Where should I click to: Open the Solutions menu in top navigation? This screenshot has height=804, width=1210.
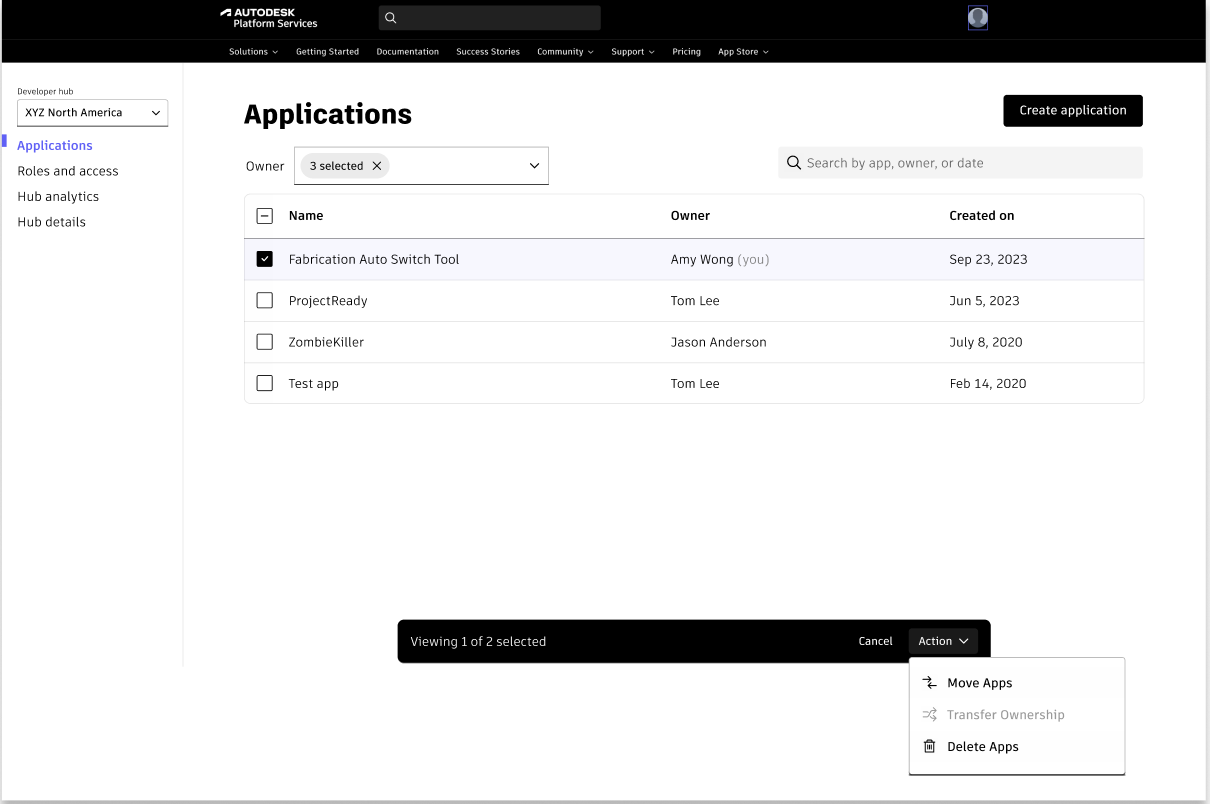pyautogui.click(x=253, y=52)
